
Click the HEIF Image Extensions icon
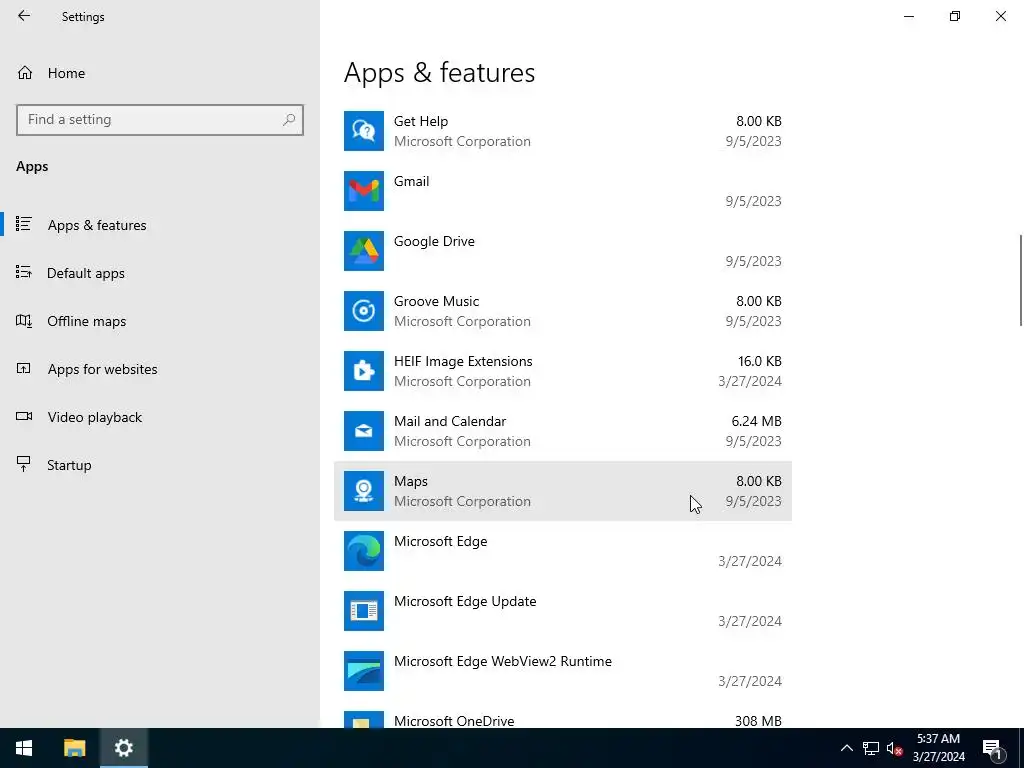tap(364, 371)
